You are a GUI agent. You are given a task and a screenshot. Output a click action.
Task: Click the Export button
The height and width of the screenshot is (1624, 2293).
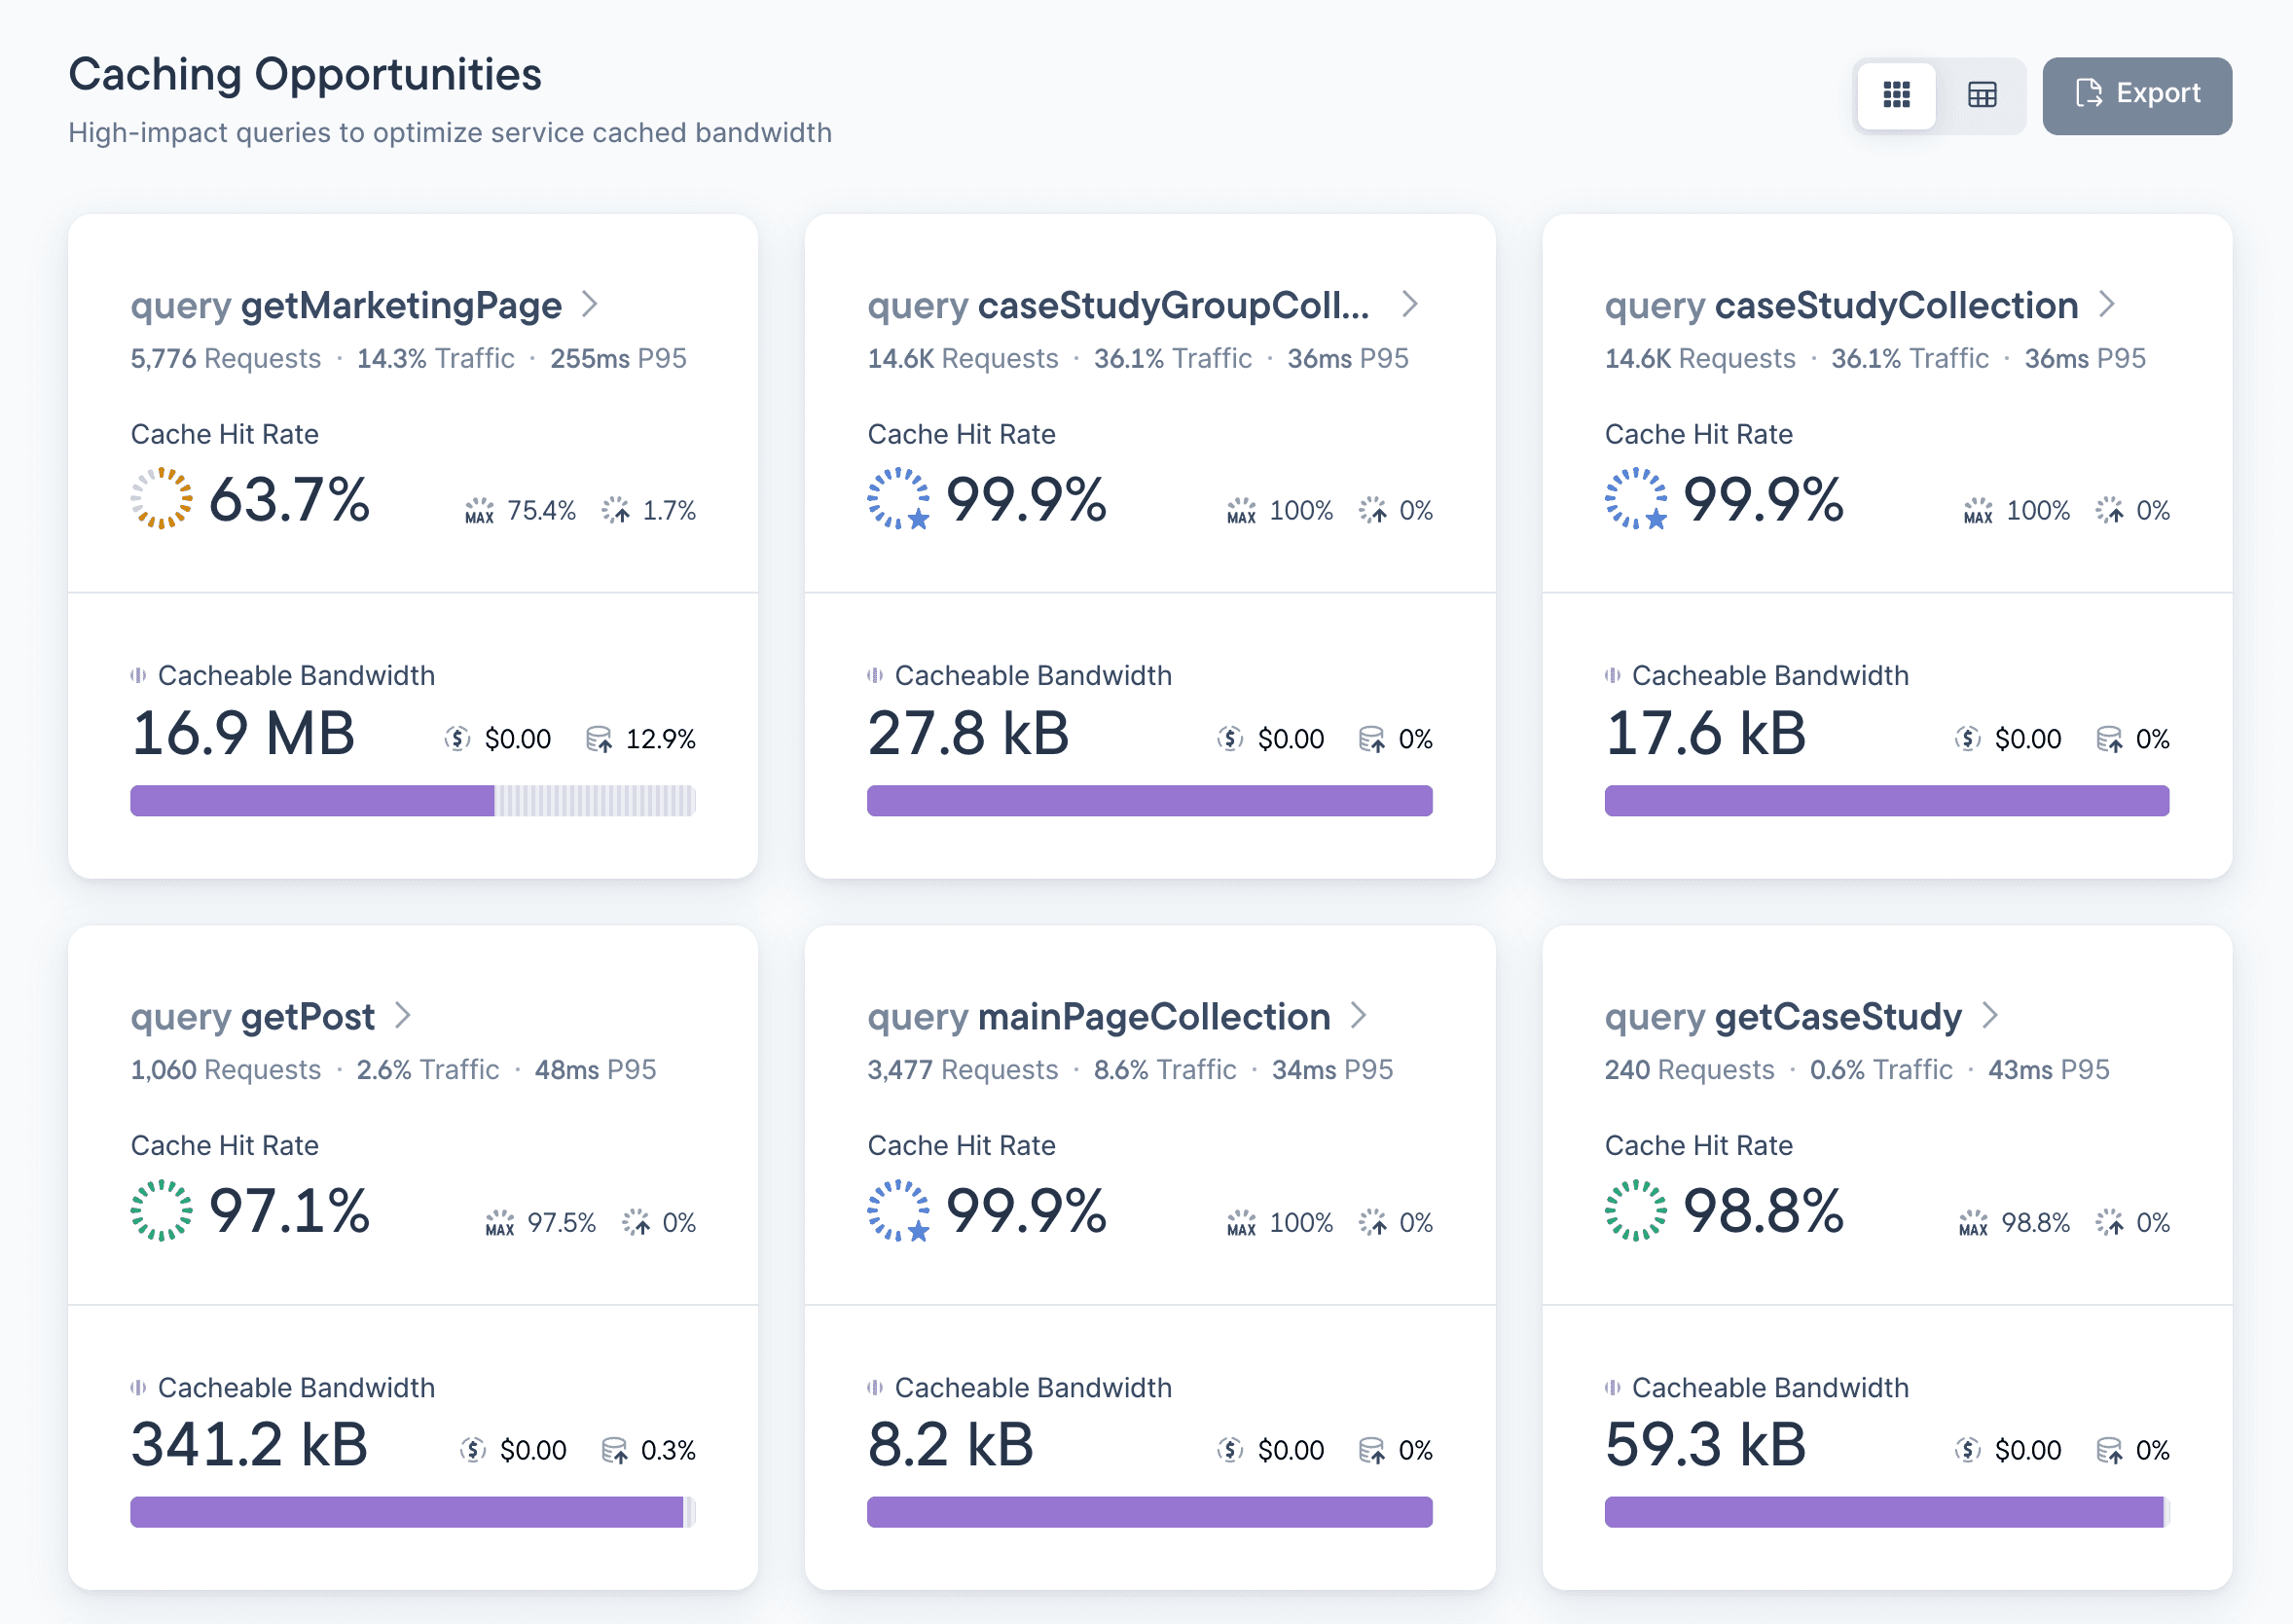[x=2137, y=94]
